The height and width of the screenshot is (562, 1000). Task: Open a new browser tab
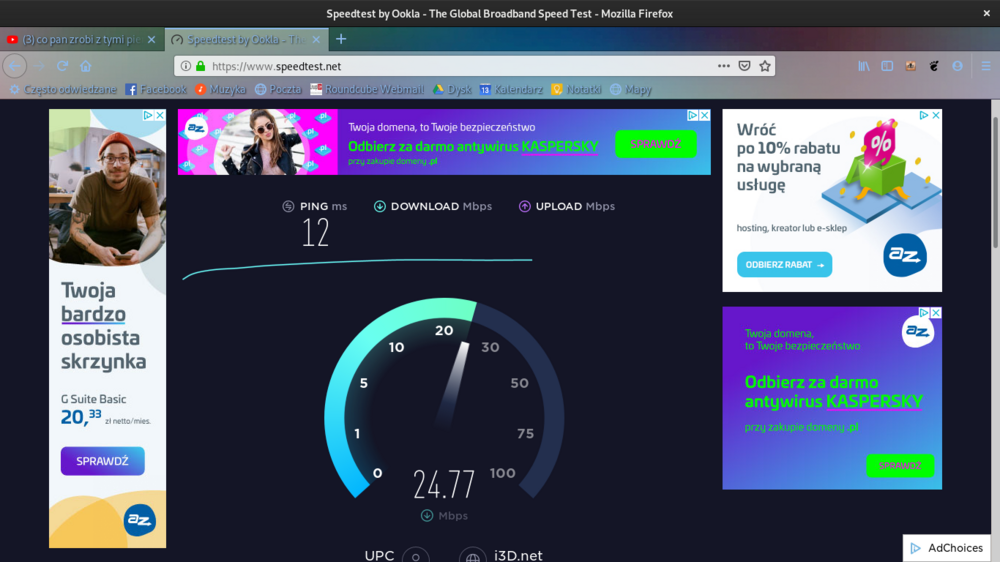point(341,39)
